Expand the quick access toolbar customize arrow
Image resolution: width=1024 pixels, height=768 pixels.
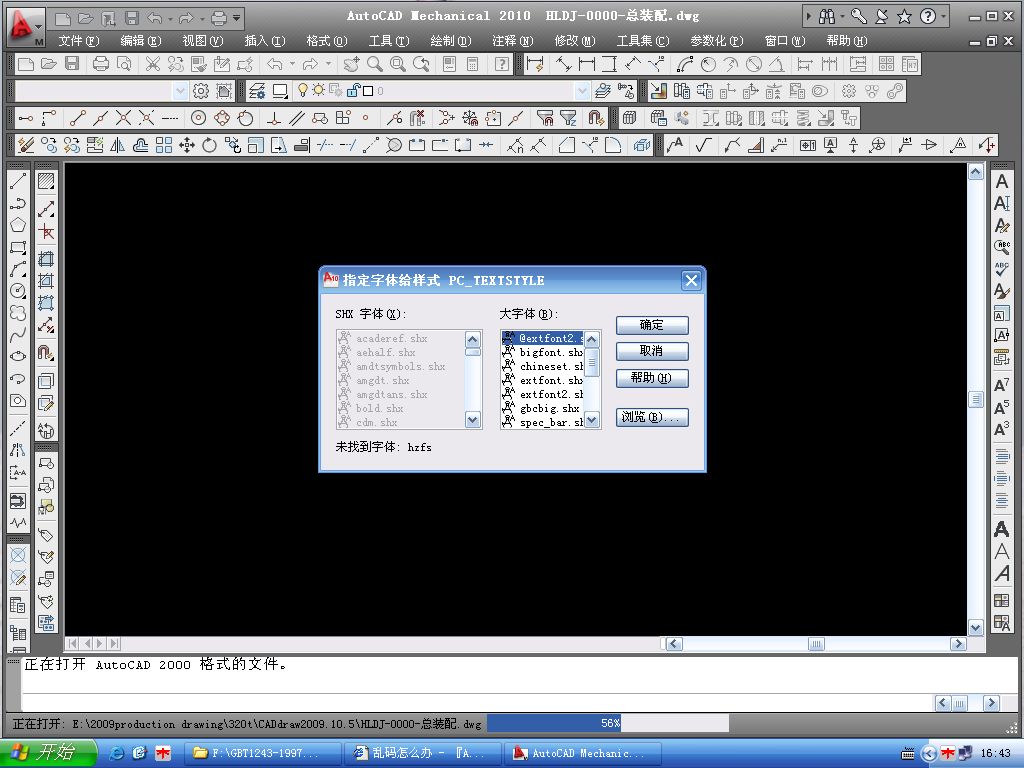(236, 18)
